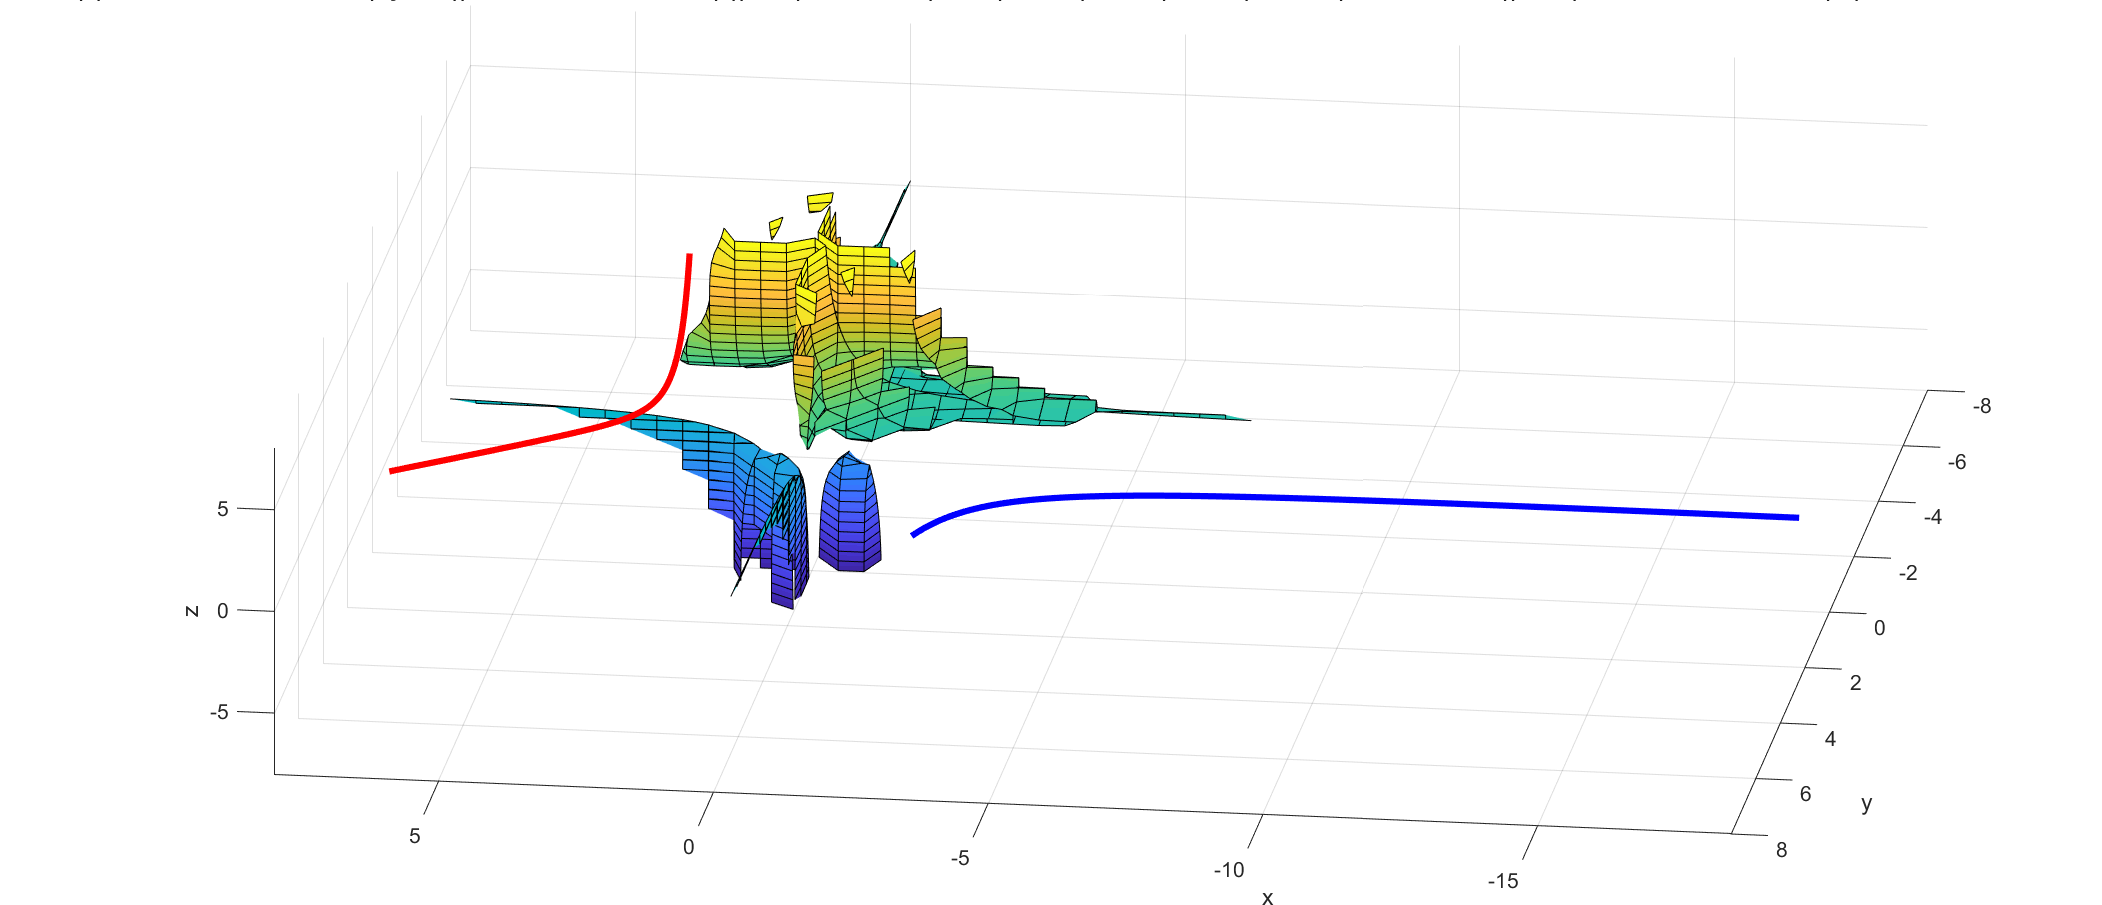
Task: Click the 0 tick label on x axis
Action: point(688,847)
